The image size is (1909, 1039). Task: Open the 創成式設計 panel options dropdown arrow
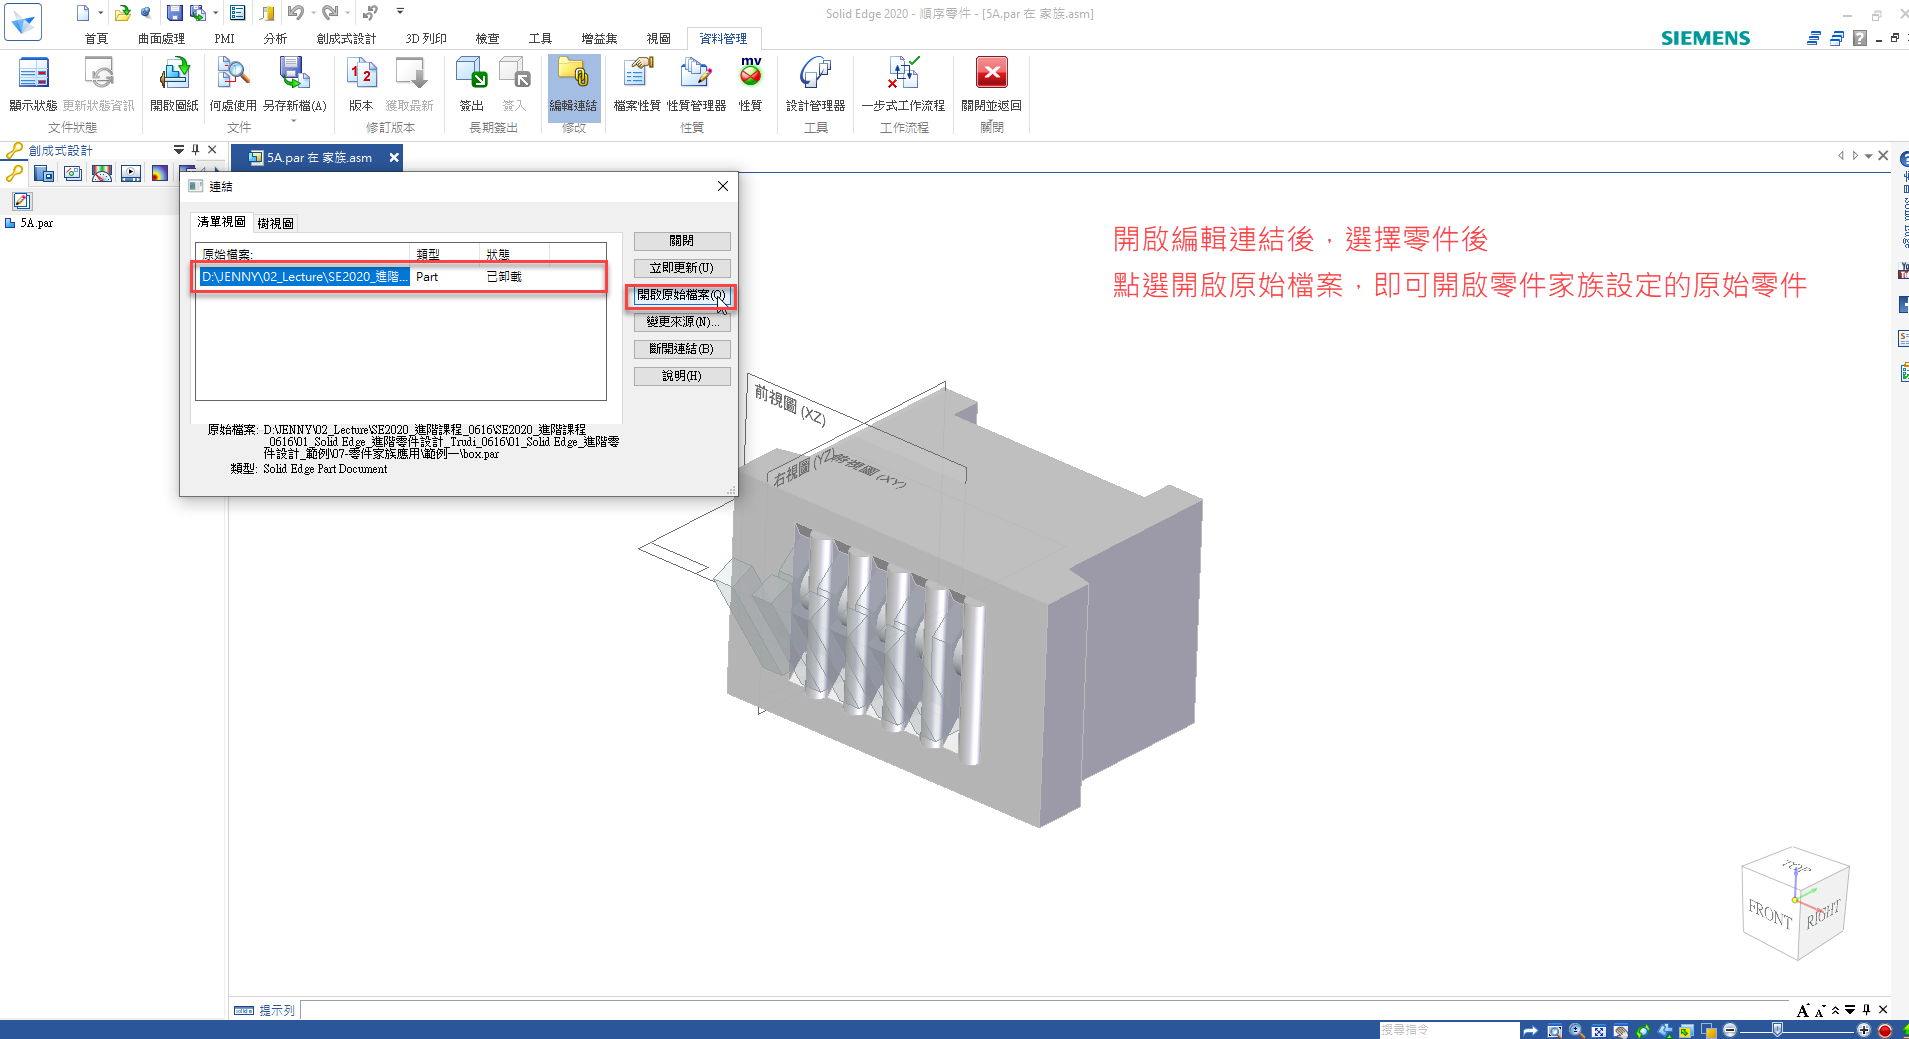coord(179,150)
